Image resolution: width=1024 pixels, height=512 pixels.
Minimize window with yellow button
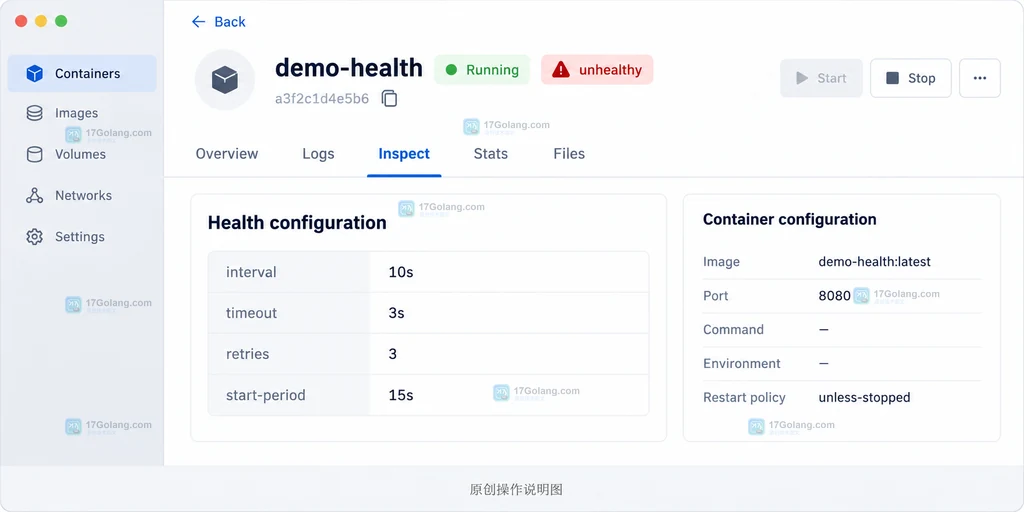(x=41, y=21)
